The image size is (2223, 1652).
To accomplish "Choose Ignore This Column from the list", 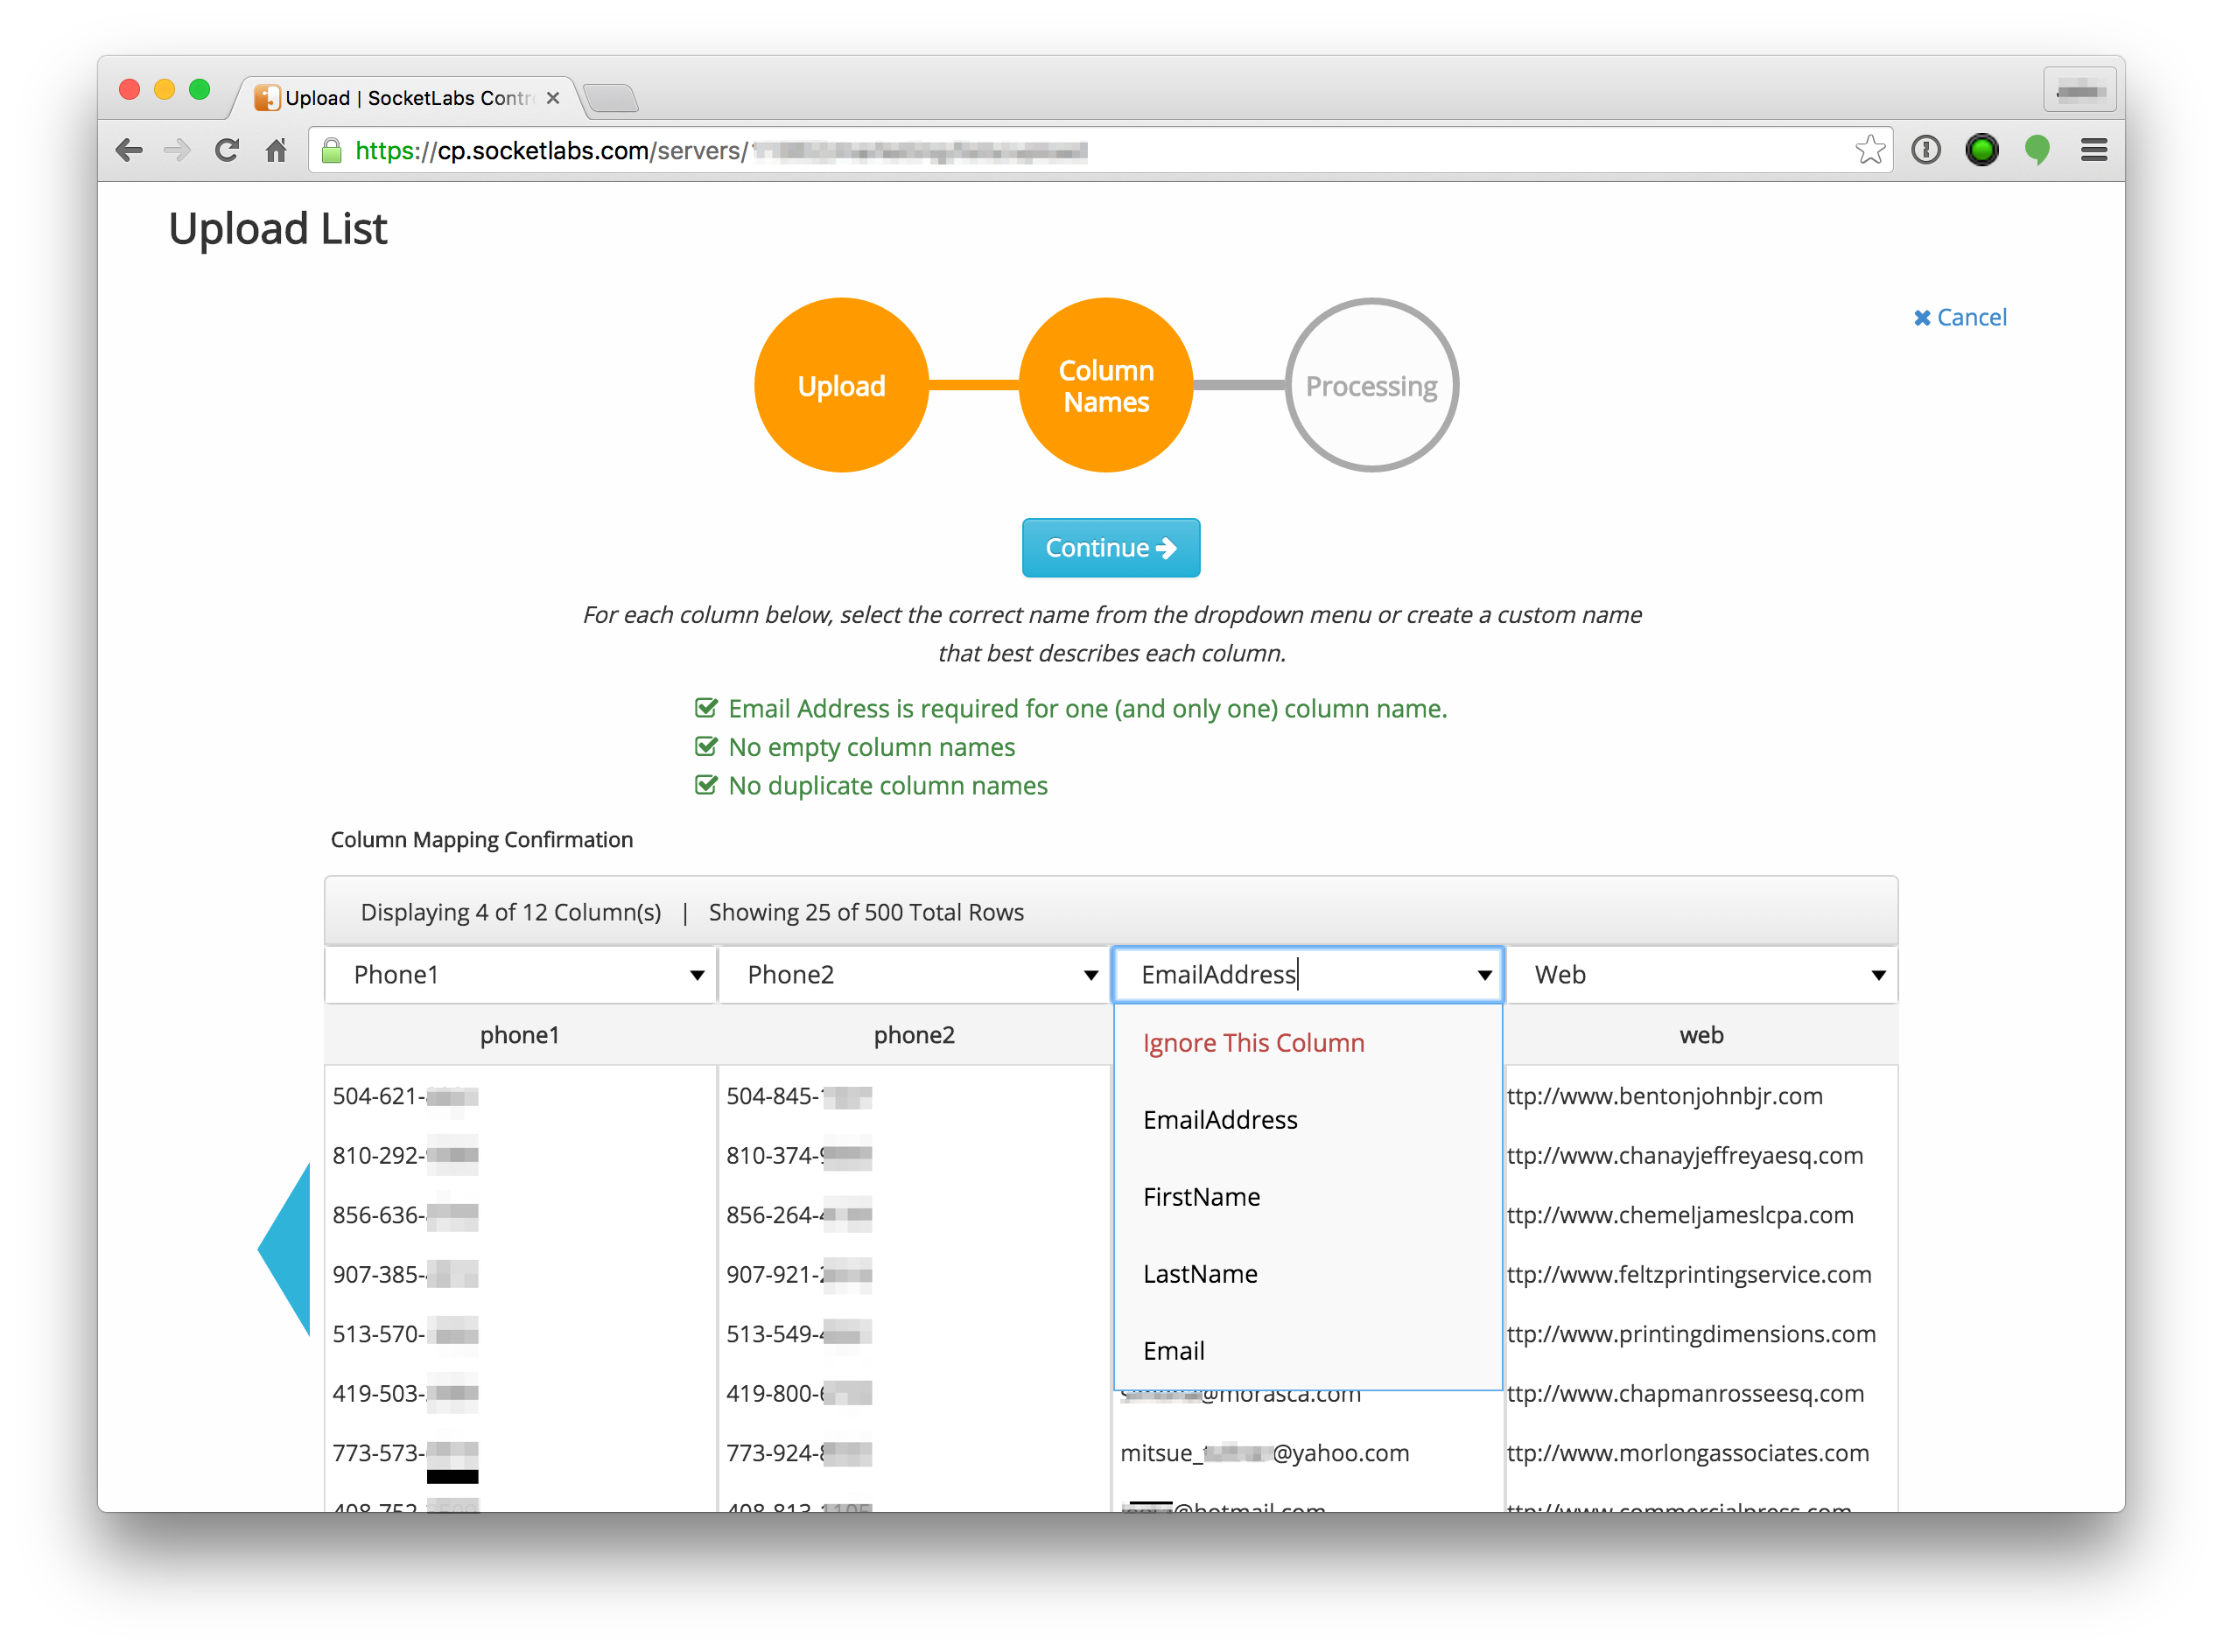I will [1307, 1043].
